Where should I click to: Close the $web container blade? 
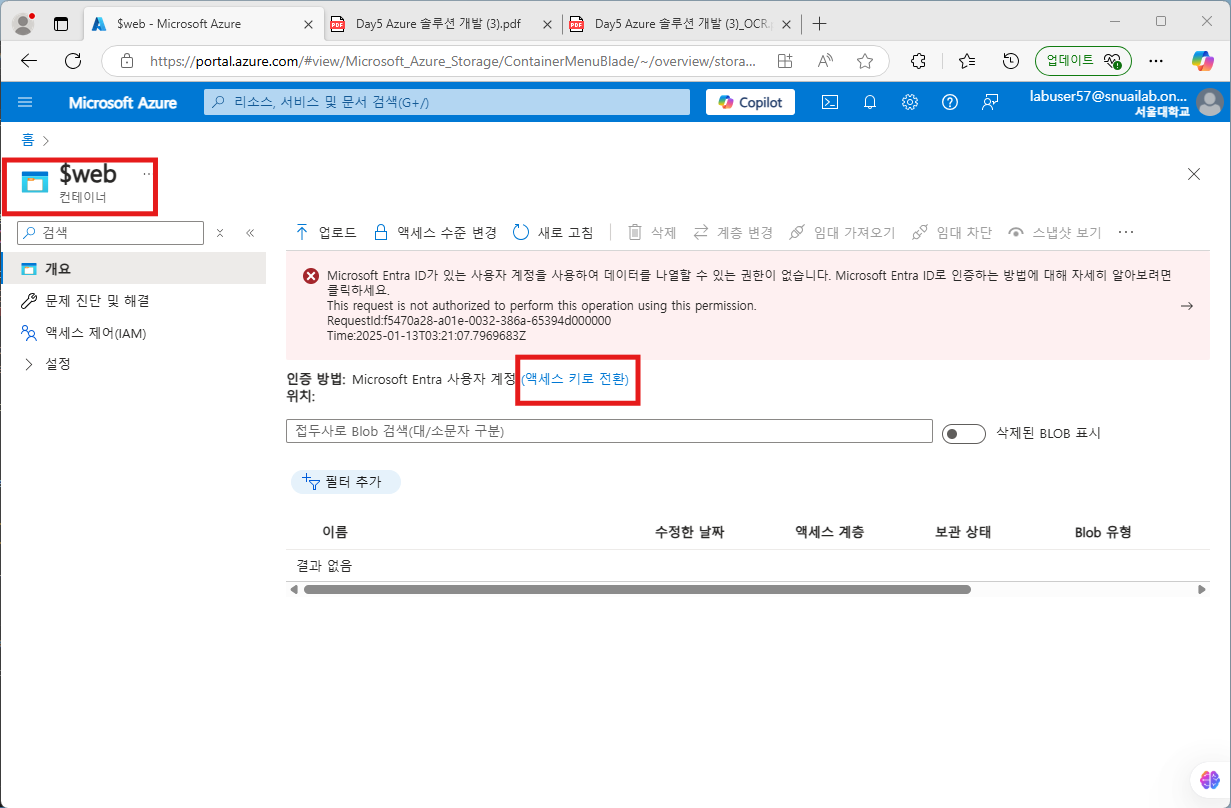(x=1193, y=174)
